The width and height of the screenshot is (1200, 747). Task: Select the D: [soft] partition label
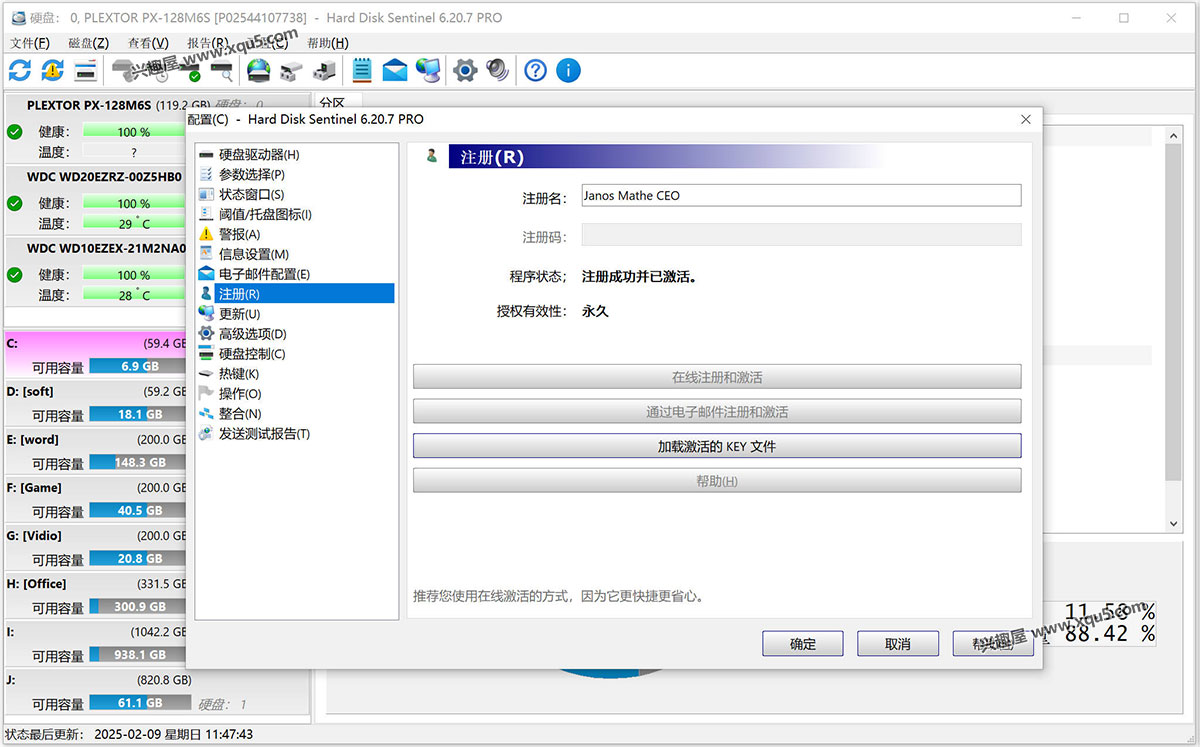[30, 392]
